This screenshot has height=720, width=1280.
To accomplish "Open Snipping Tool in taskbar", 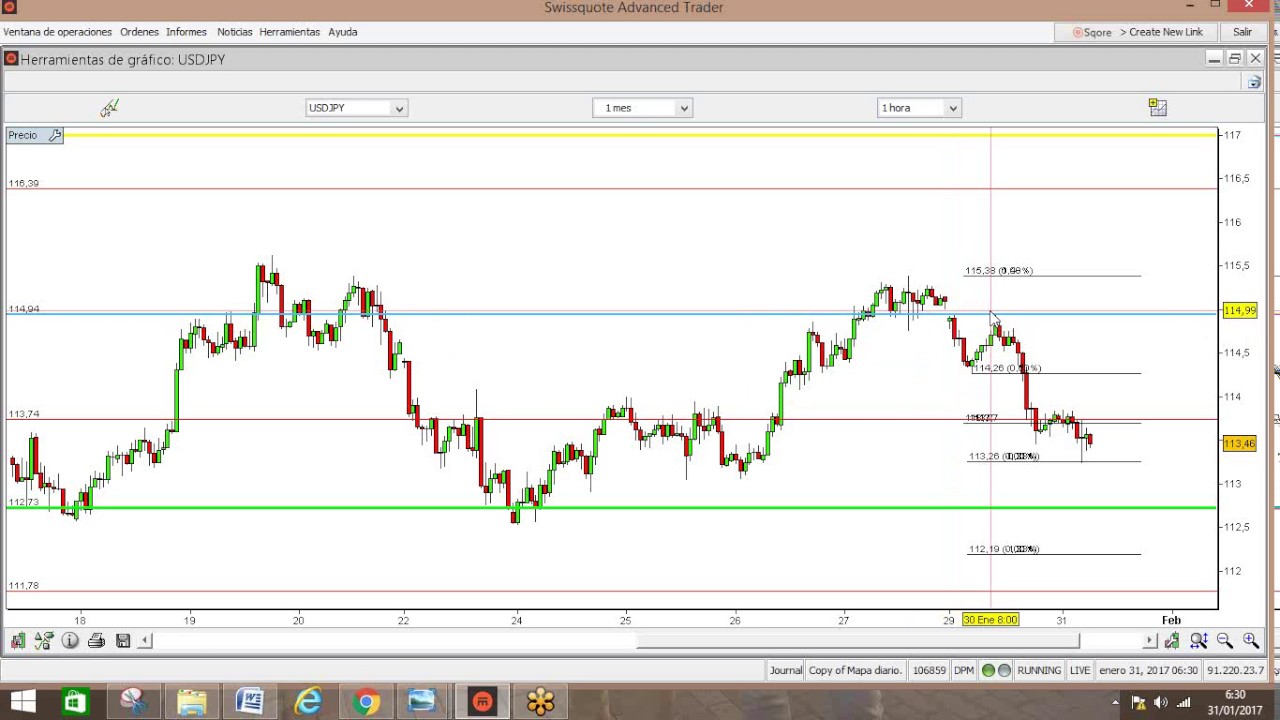I will coord(133,702).
